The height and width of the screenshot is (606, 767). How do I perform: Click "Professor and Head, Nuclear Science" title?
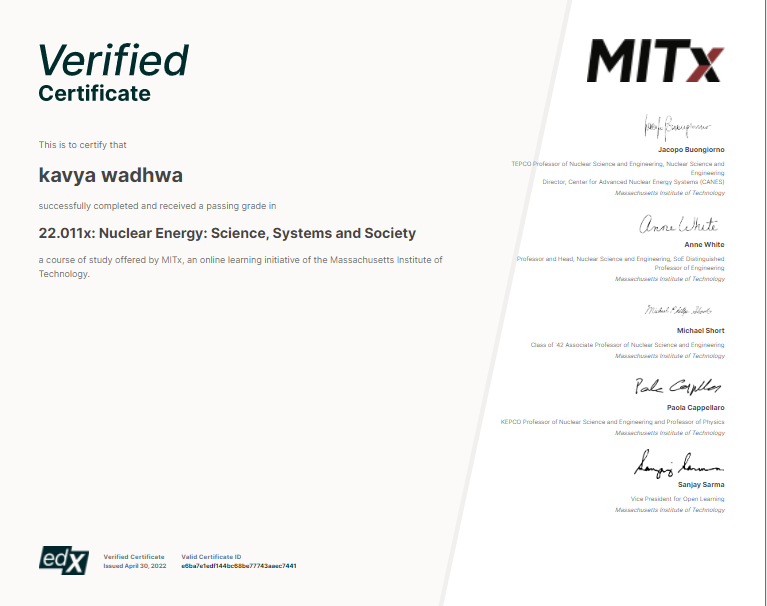click(x=621, y=263)
